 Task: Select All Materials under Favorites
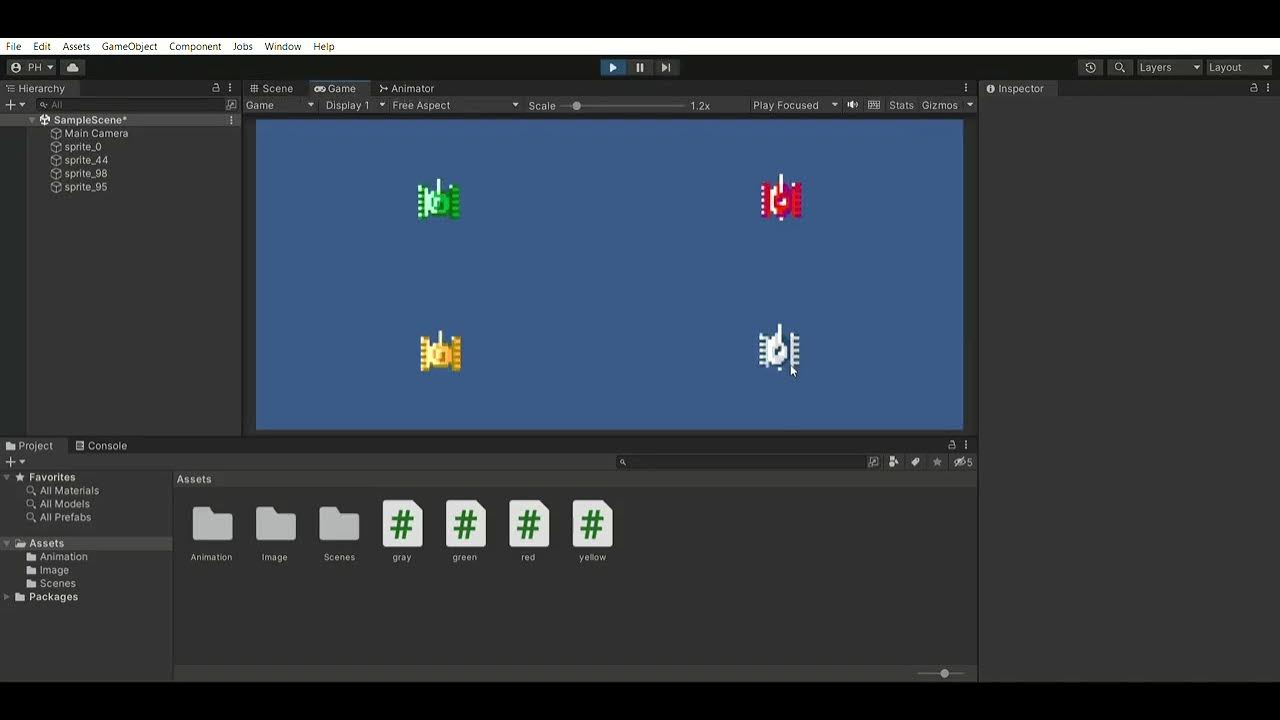pyautogui.click(x=69, y=491)
